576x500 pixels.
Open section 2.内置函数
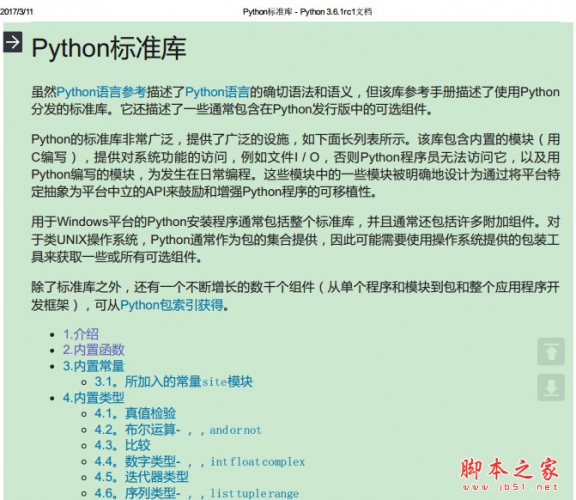coord(93,350)
